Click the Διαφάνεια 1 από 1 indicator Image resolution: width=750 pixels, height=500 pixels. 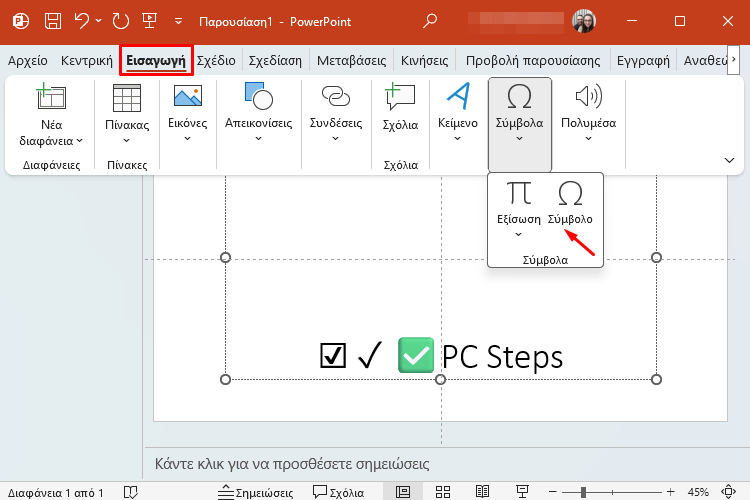(55, 492)
